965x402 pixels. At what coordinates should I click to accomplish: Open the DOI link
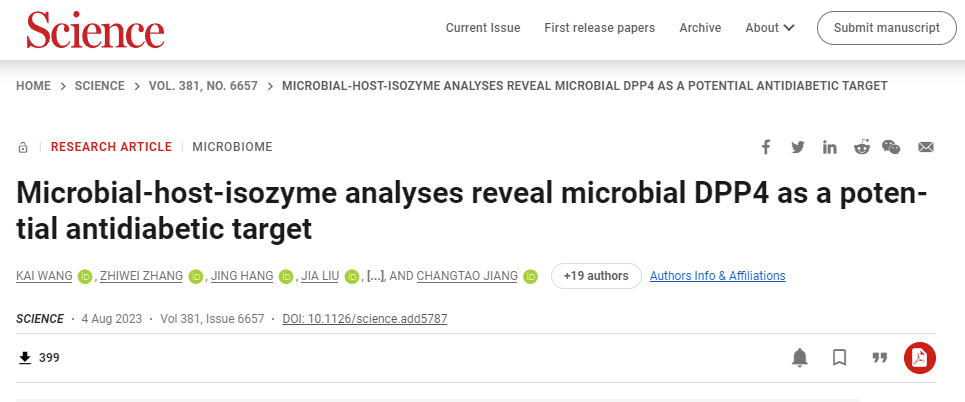click(x=364, y=319)
